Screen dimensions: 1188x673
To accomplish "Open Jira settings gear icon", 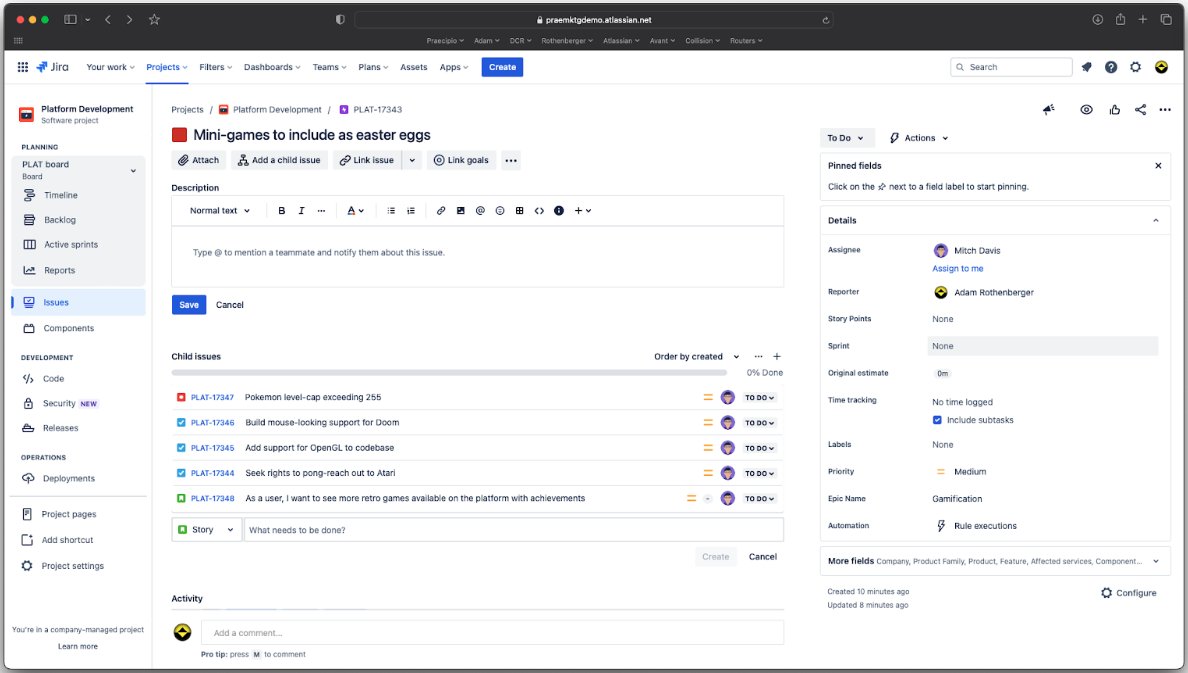I will pyautogui.click(x=1135, y=67).
